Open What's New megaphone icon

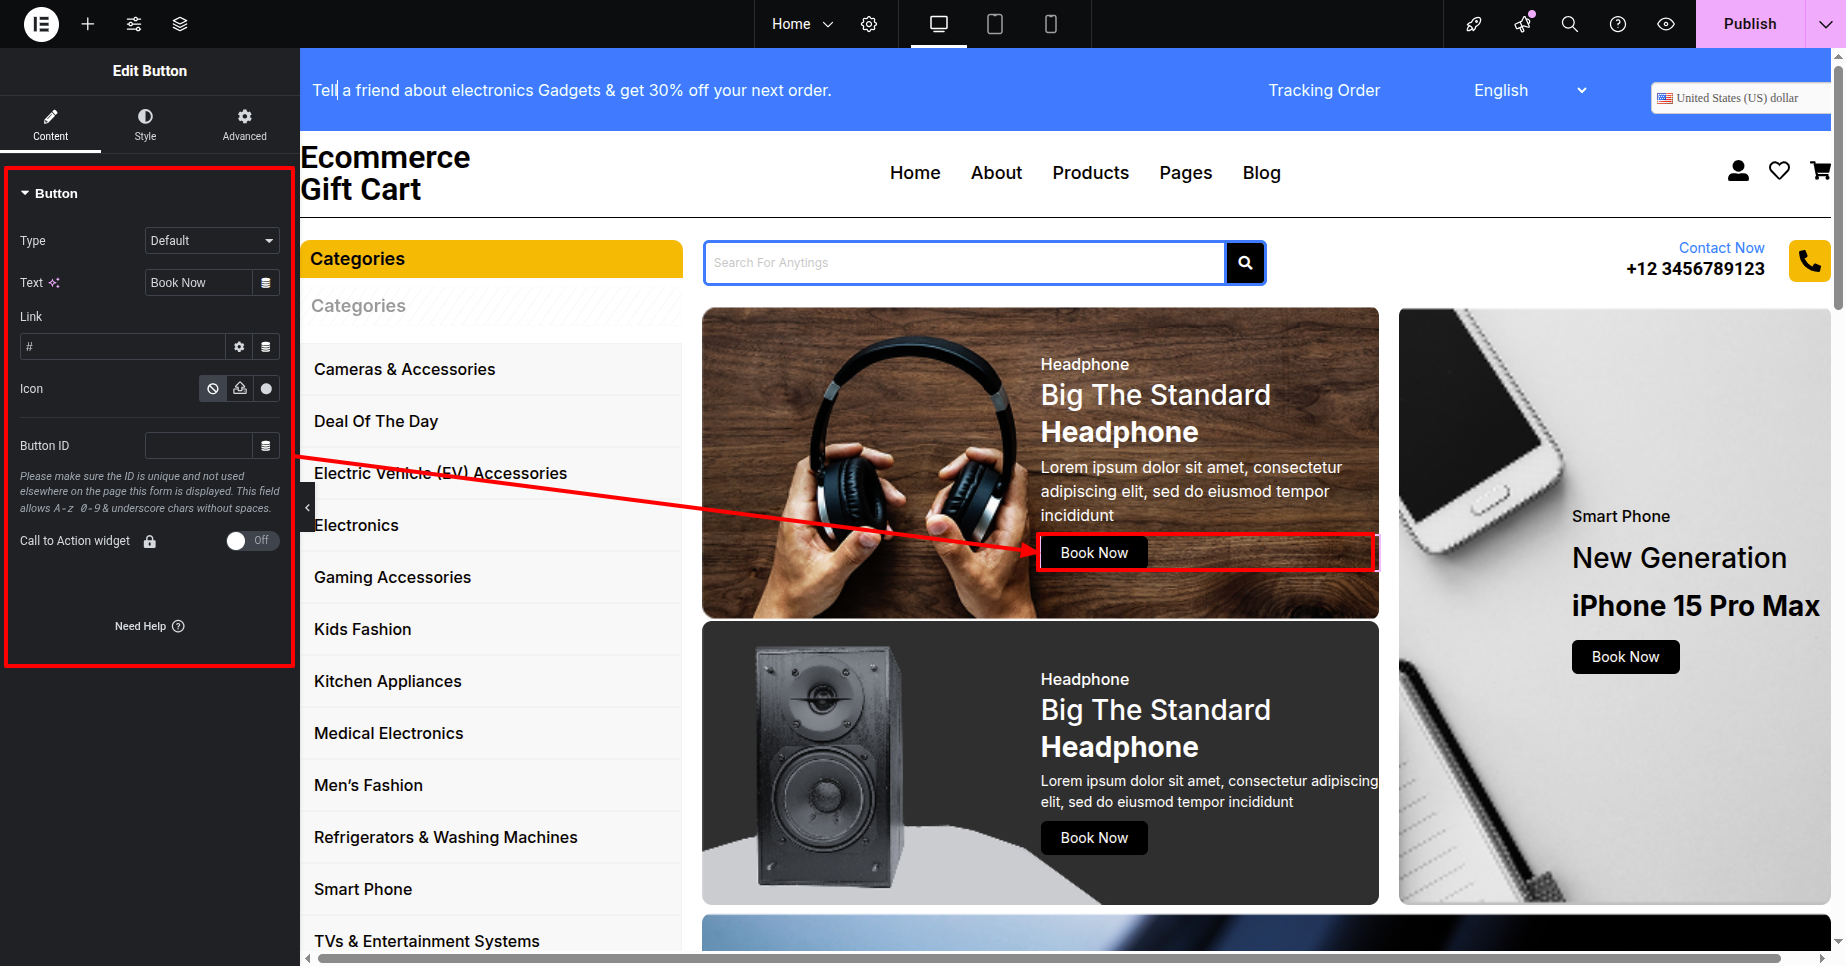[1522, 24]
